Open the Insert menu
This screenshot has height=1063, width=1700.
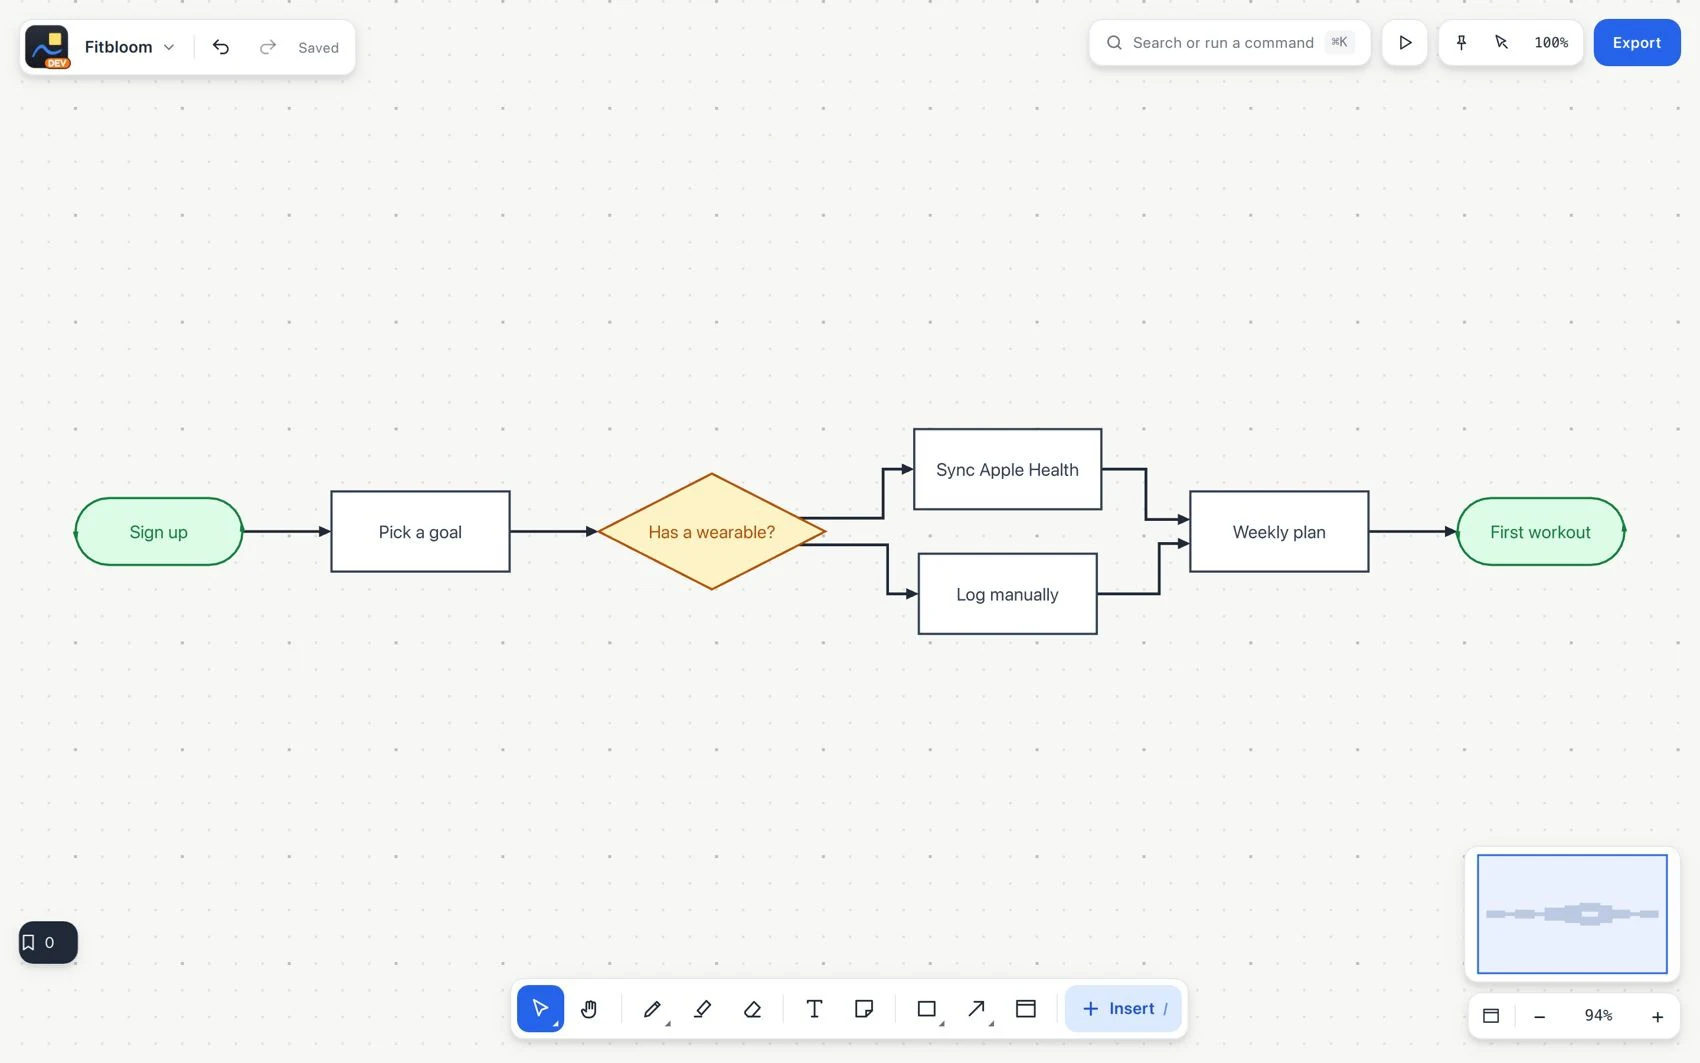(x=1123, y=1008)
